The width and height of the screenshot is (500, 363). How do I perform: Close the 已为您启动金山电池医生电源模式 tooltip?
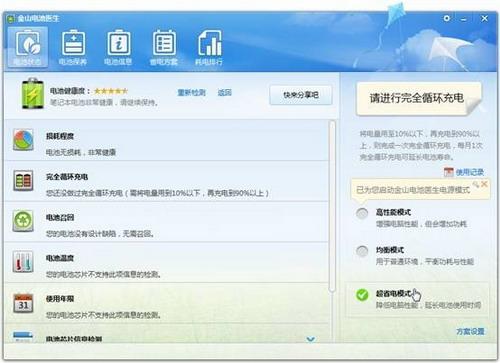click(x=484, y=184)
